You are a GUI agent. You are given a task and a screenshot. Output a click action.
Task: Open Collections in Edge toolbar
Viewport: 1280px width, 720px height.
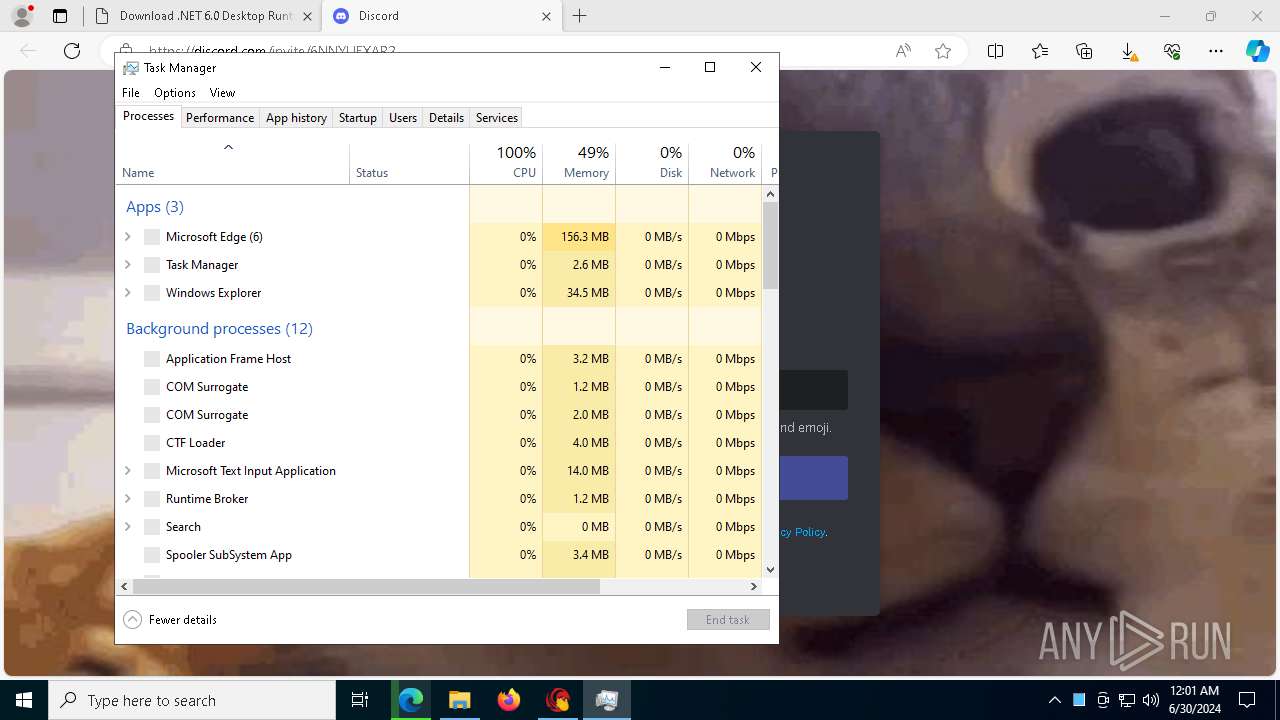tap(1084, 51)
